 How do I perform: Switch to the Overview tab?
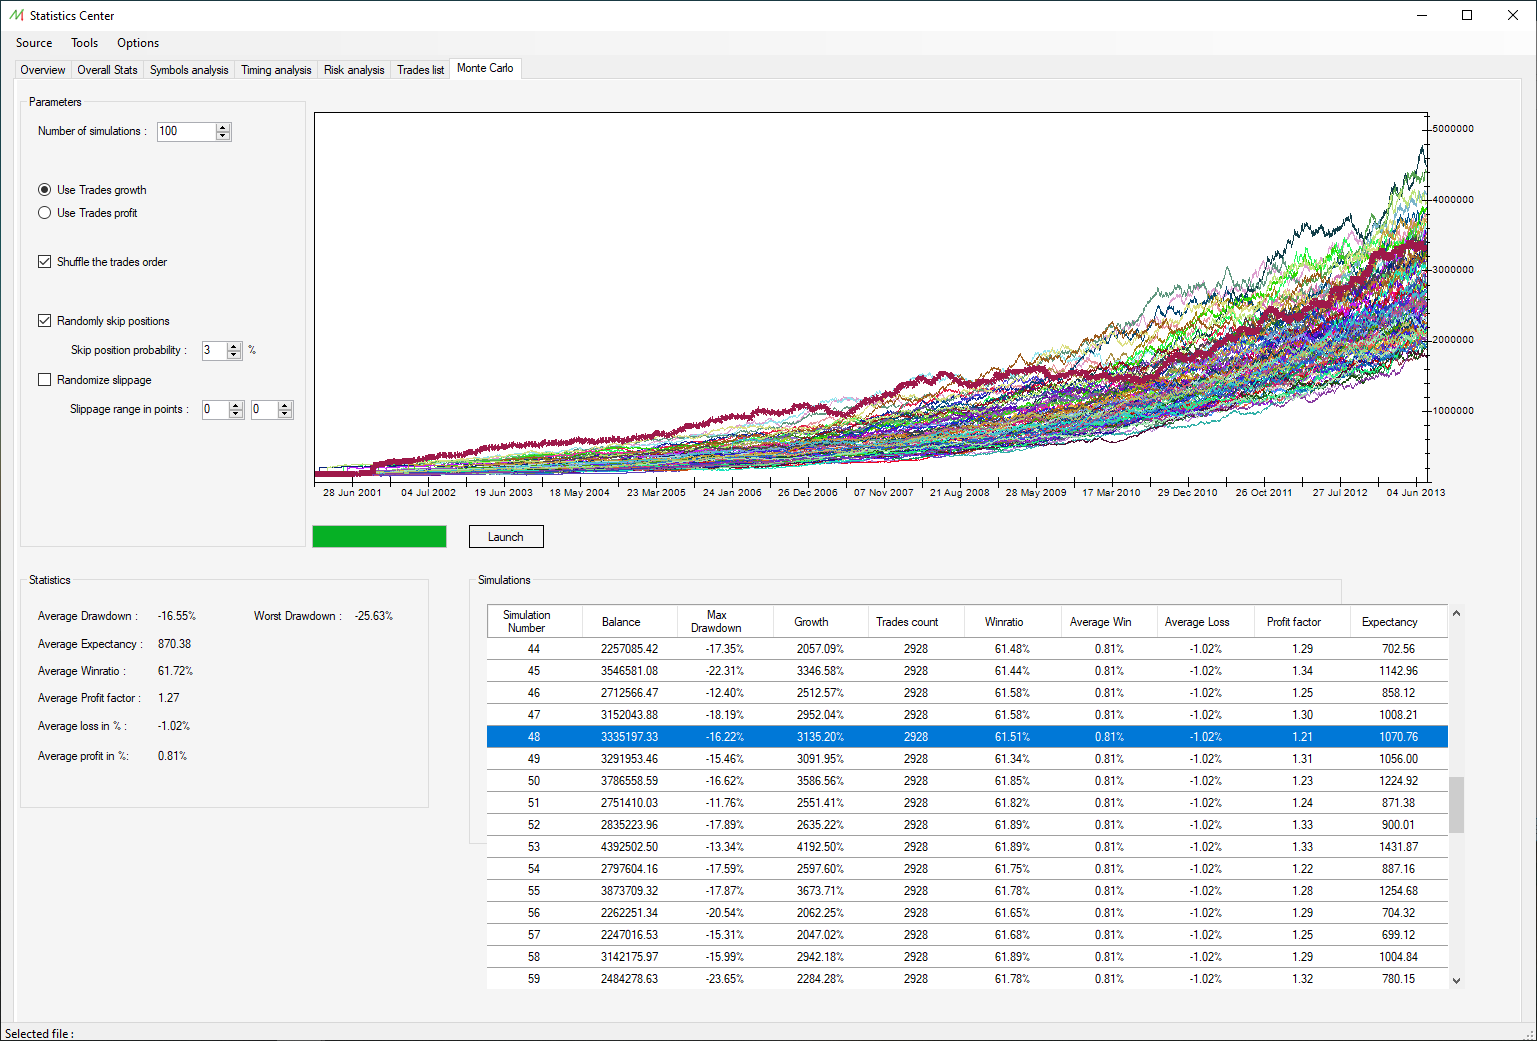pyautogui.click(x=43, y=70)
